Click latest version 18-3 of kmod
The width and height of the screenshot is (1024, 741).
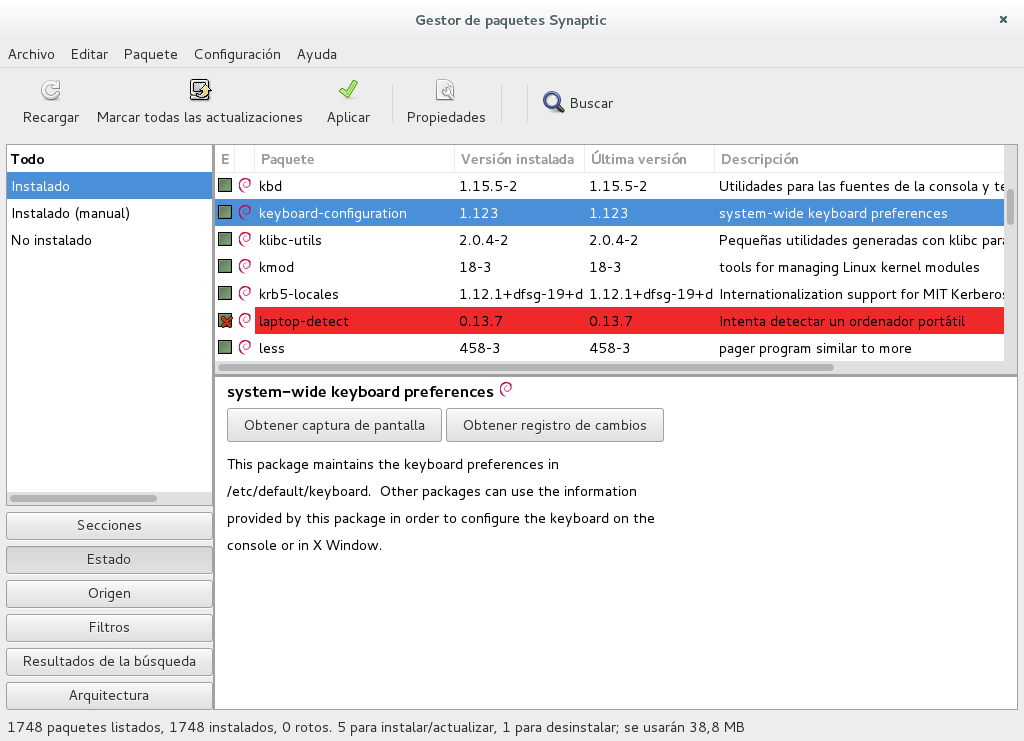pyautogui.click(x=605, y=267)
